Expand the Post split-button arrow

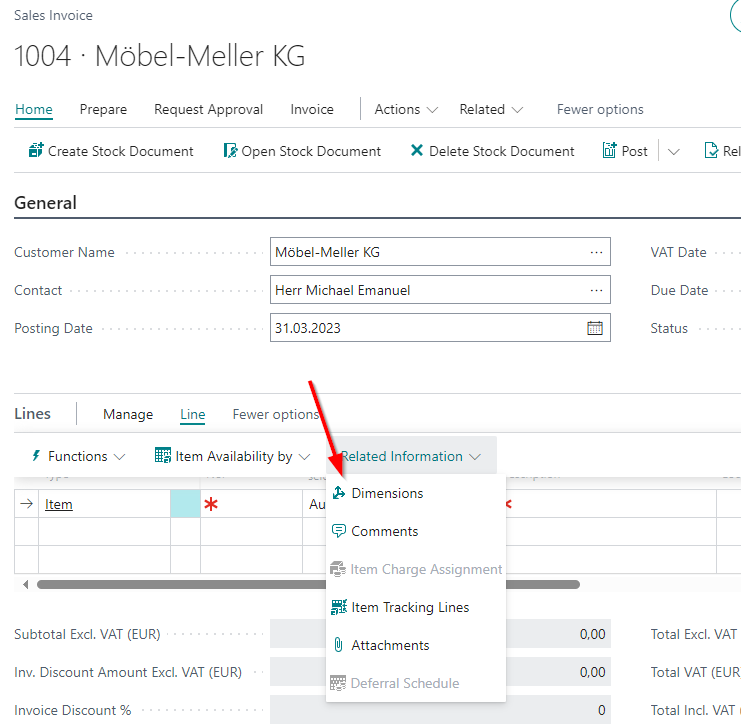click(673, 152)
